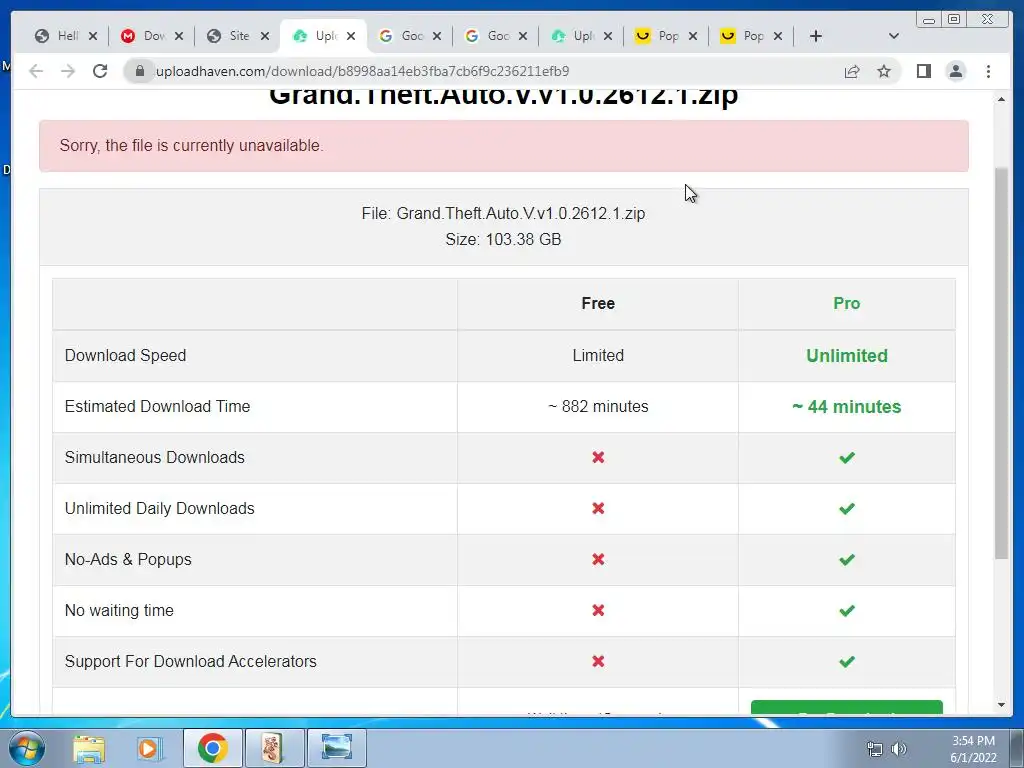This screenshot has width=1024, height=768.
Task: Close the 'Hell' tab
Action: (93, 36)
